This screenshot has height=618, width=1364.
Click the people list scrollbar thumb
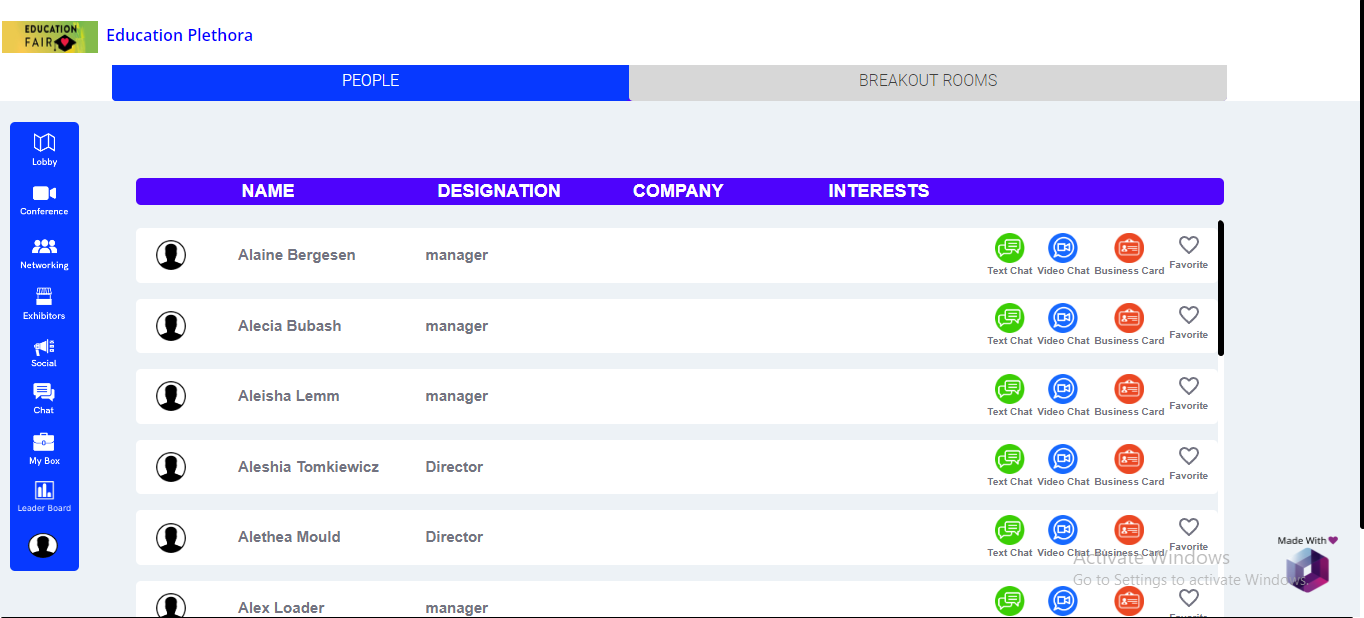[x=1220, y=288]
